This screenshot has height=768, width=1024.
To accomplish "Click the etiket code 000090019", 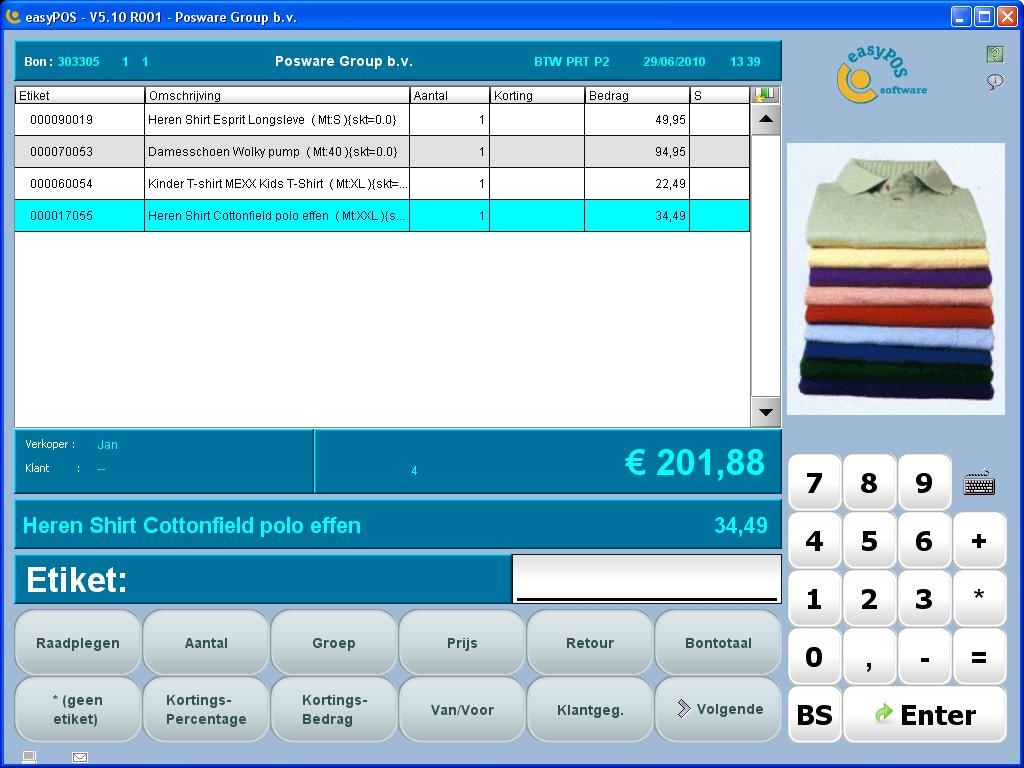I will tap(61, 120).
